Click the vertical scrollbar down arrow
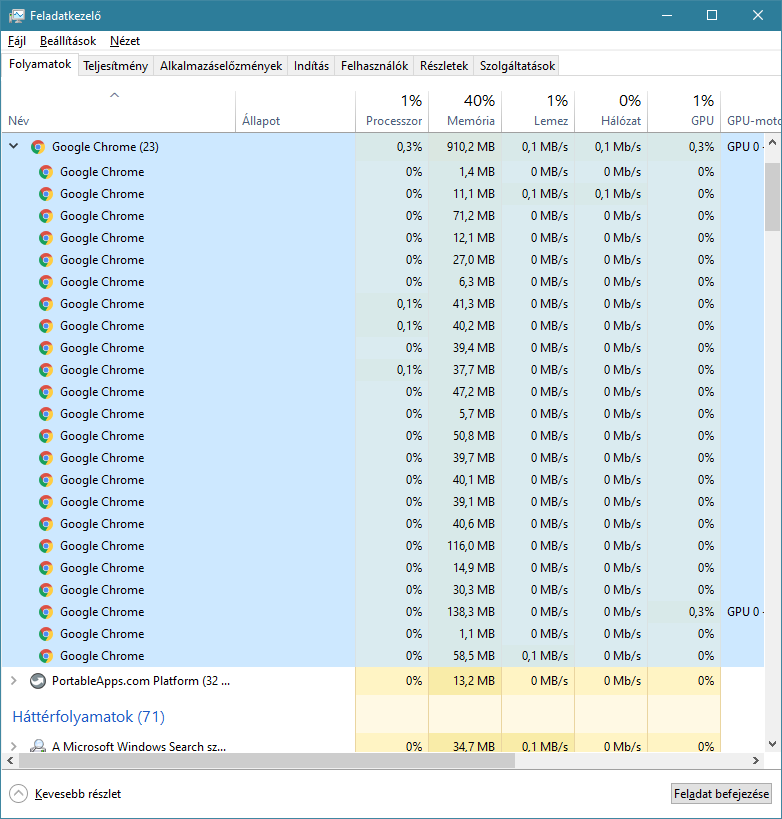782x819 pixels. pyautogui.click(x=772, y=744)
